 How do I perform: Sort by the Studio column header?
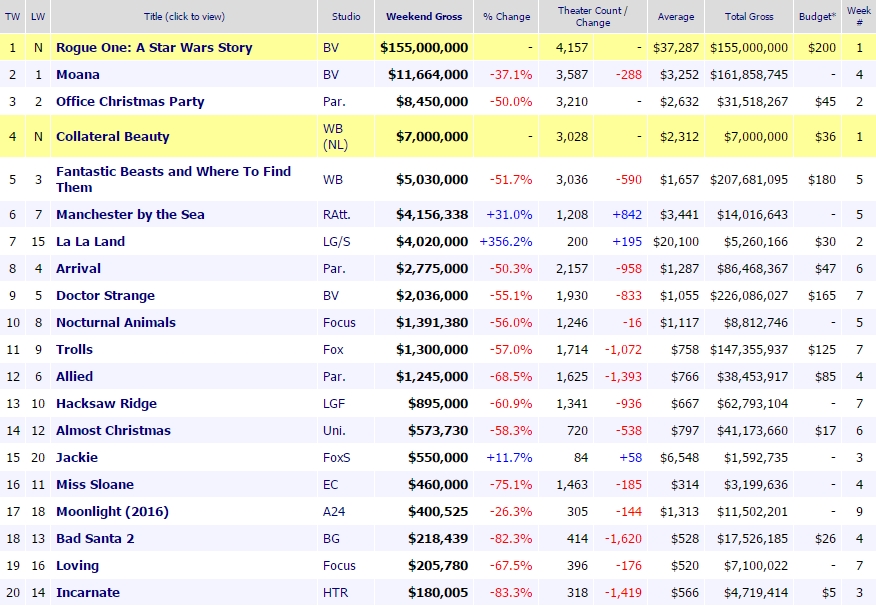[x=346, y=17]
